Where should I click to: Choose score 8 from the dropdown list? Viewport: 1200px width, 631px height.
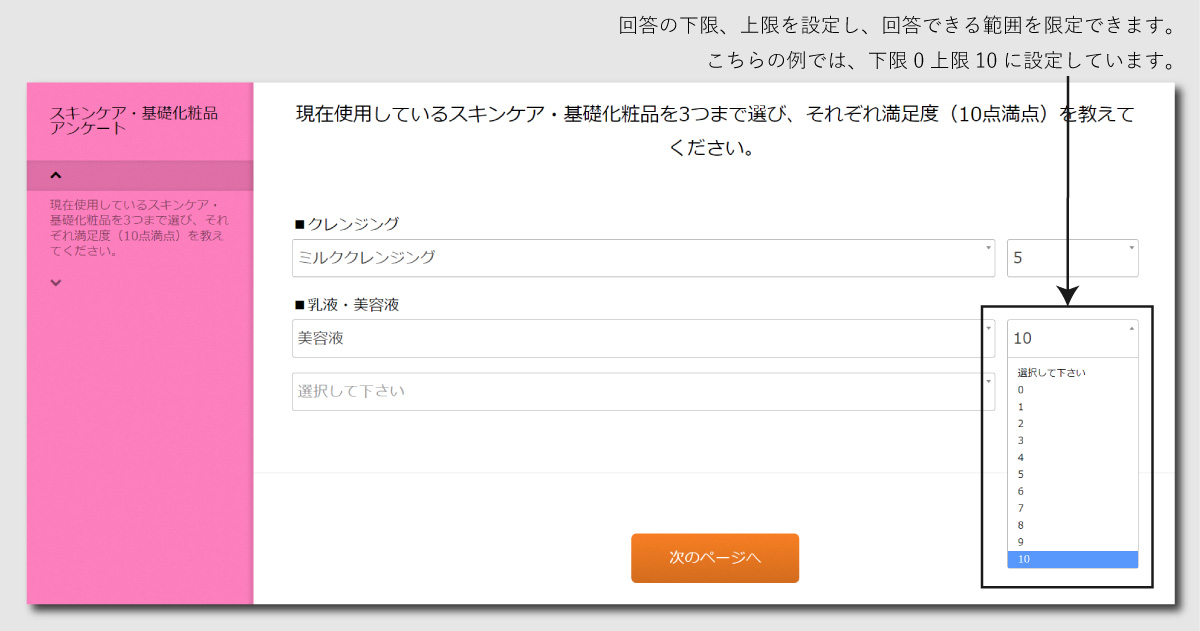pos(1072,525)
